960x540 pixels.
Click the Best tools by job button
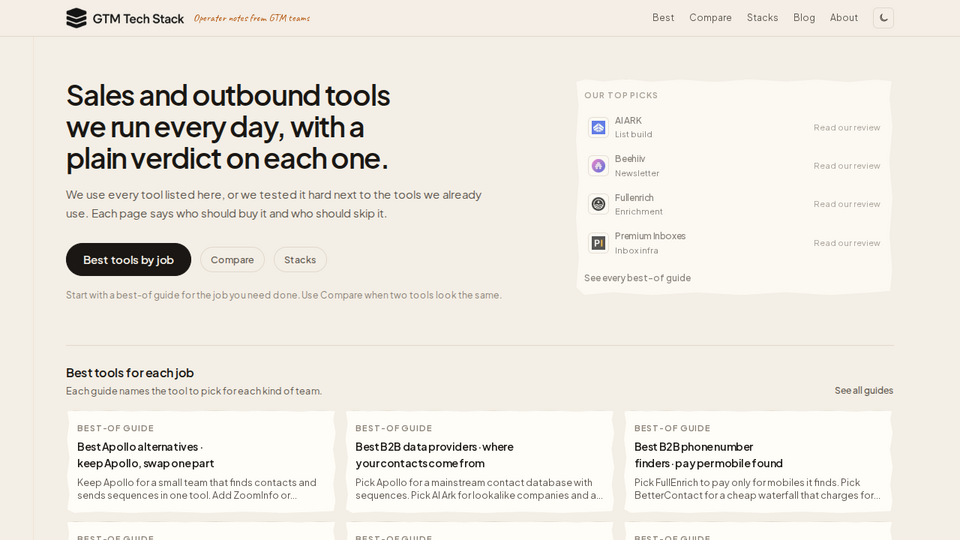click(x=129, y=260)
